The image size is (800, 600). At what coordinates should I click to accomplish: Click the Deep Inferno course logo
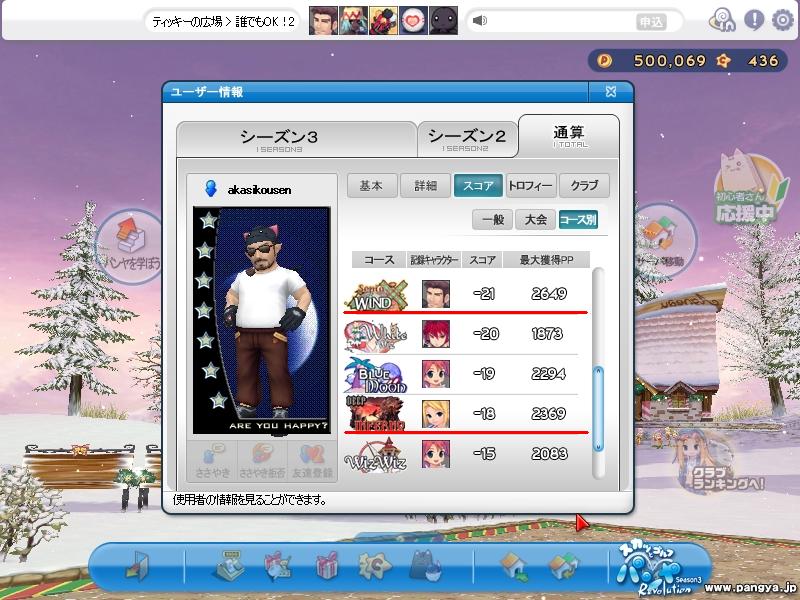376,413
